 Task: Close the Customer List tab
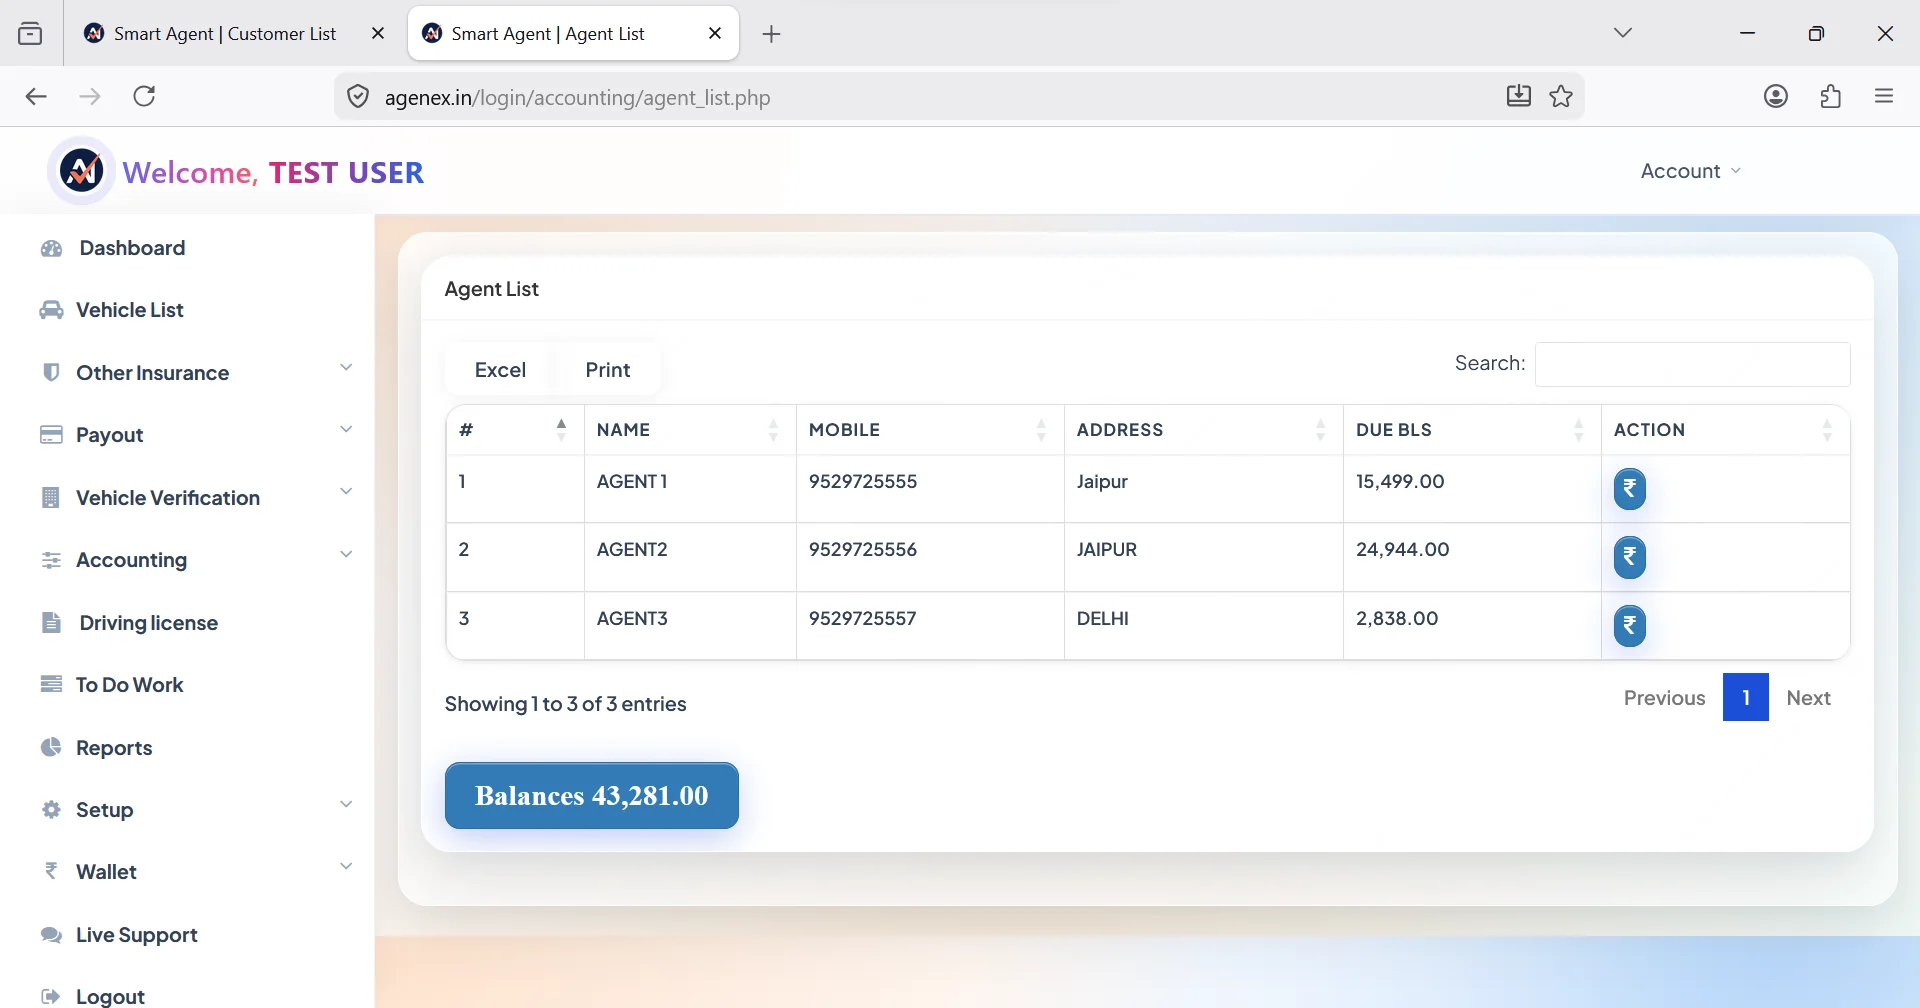pos(378,33)
